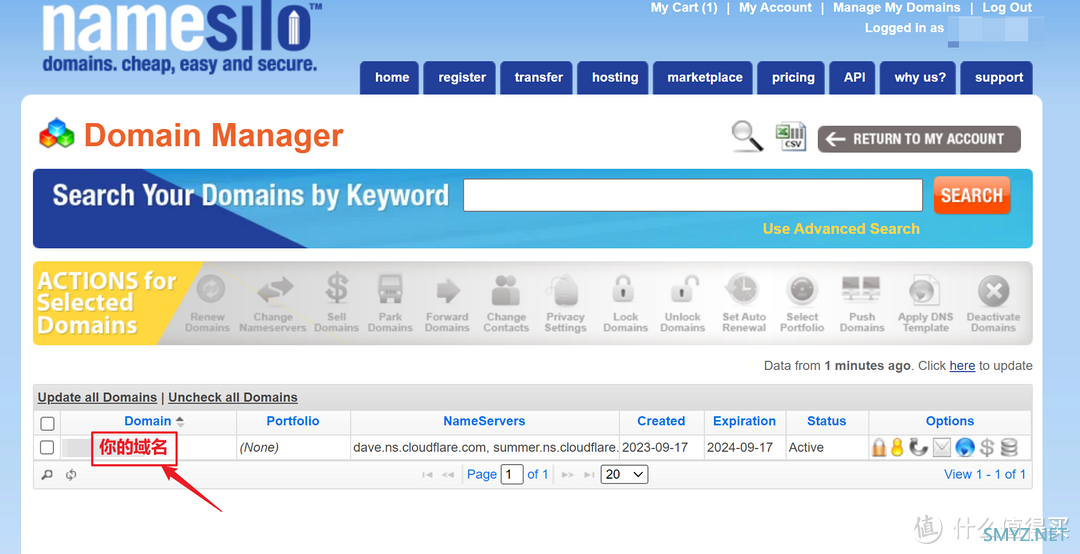Click the 2024-09-17 expiration date cell

[745, 447]
